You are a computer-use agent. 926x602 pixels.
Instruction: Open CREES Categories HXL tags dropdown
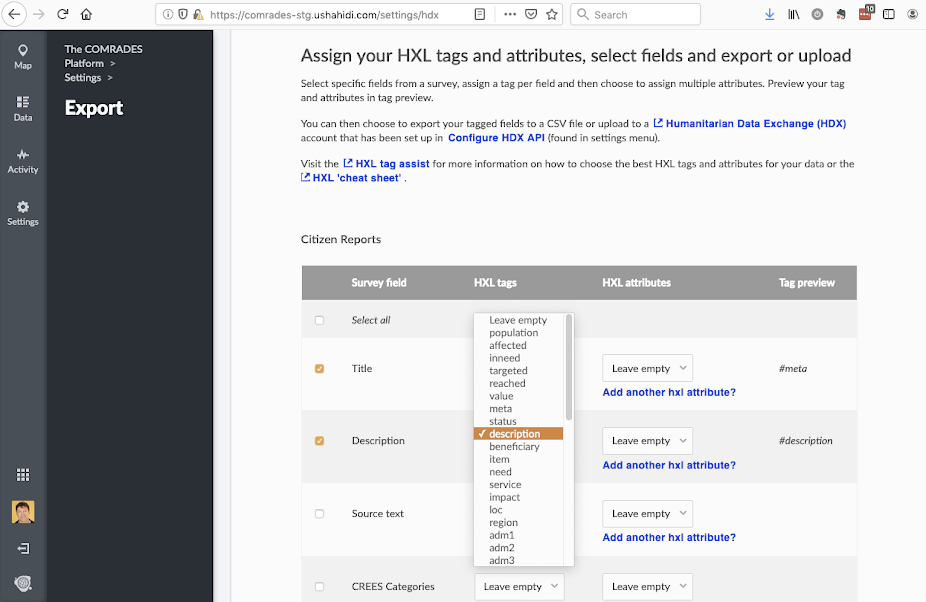point(519,587)
